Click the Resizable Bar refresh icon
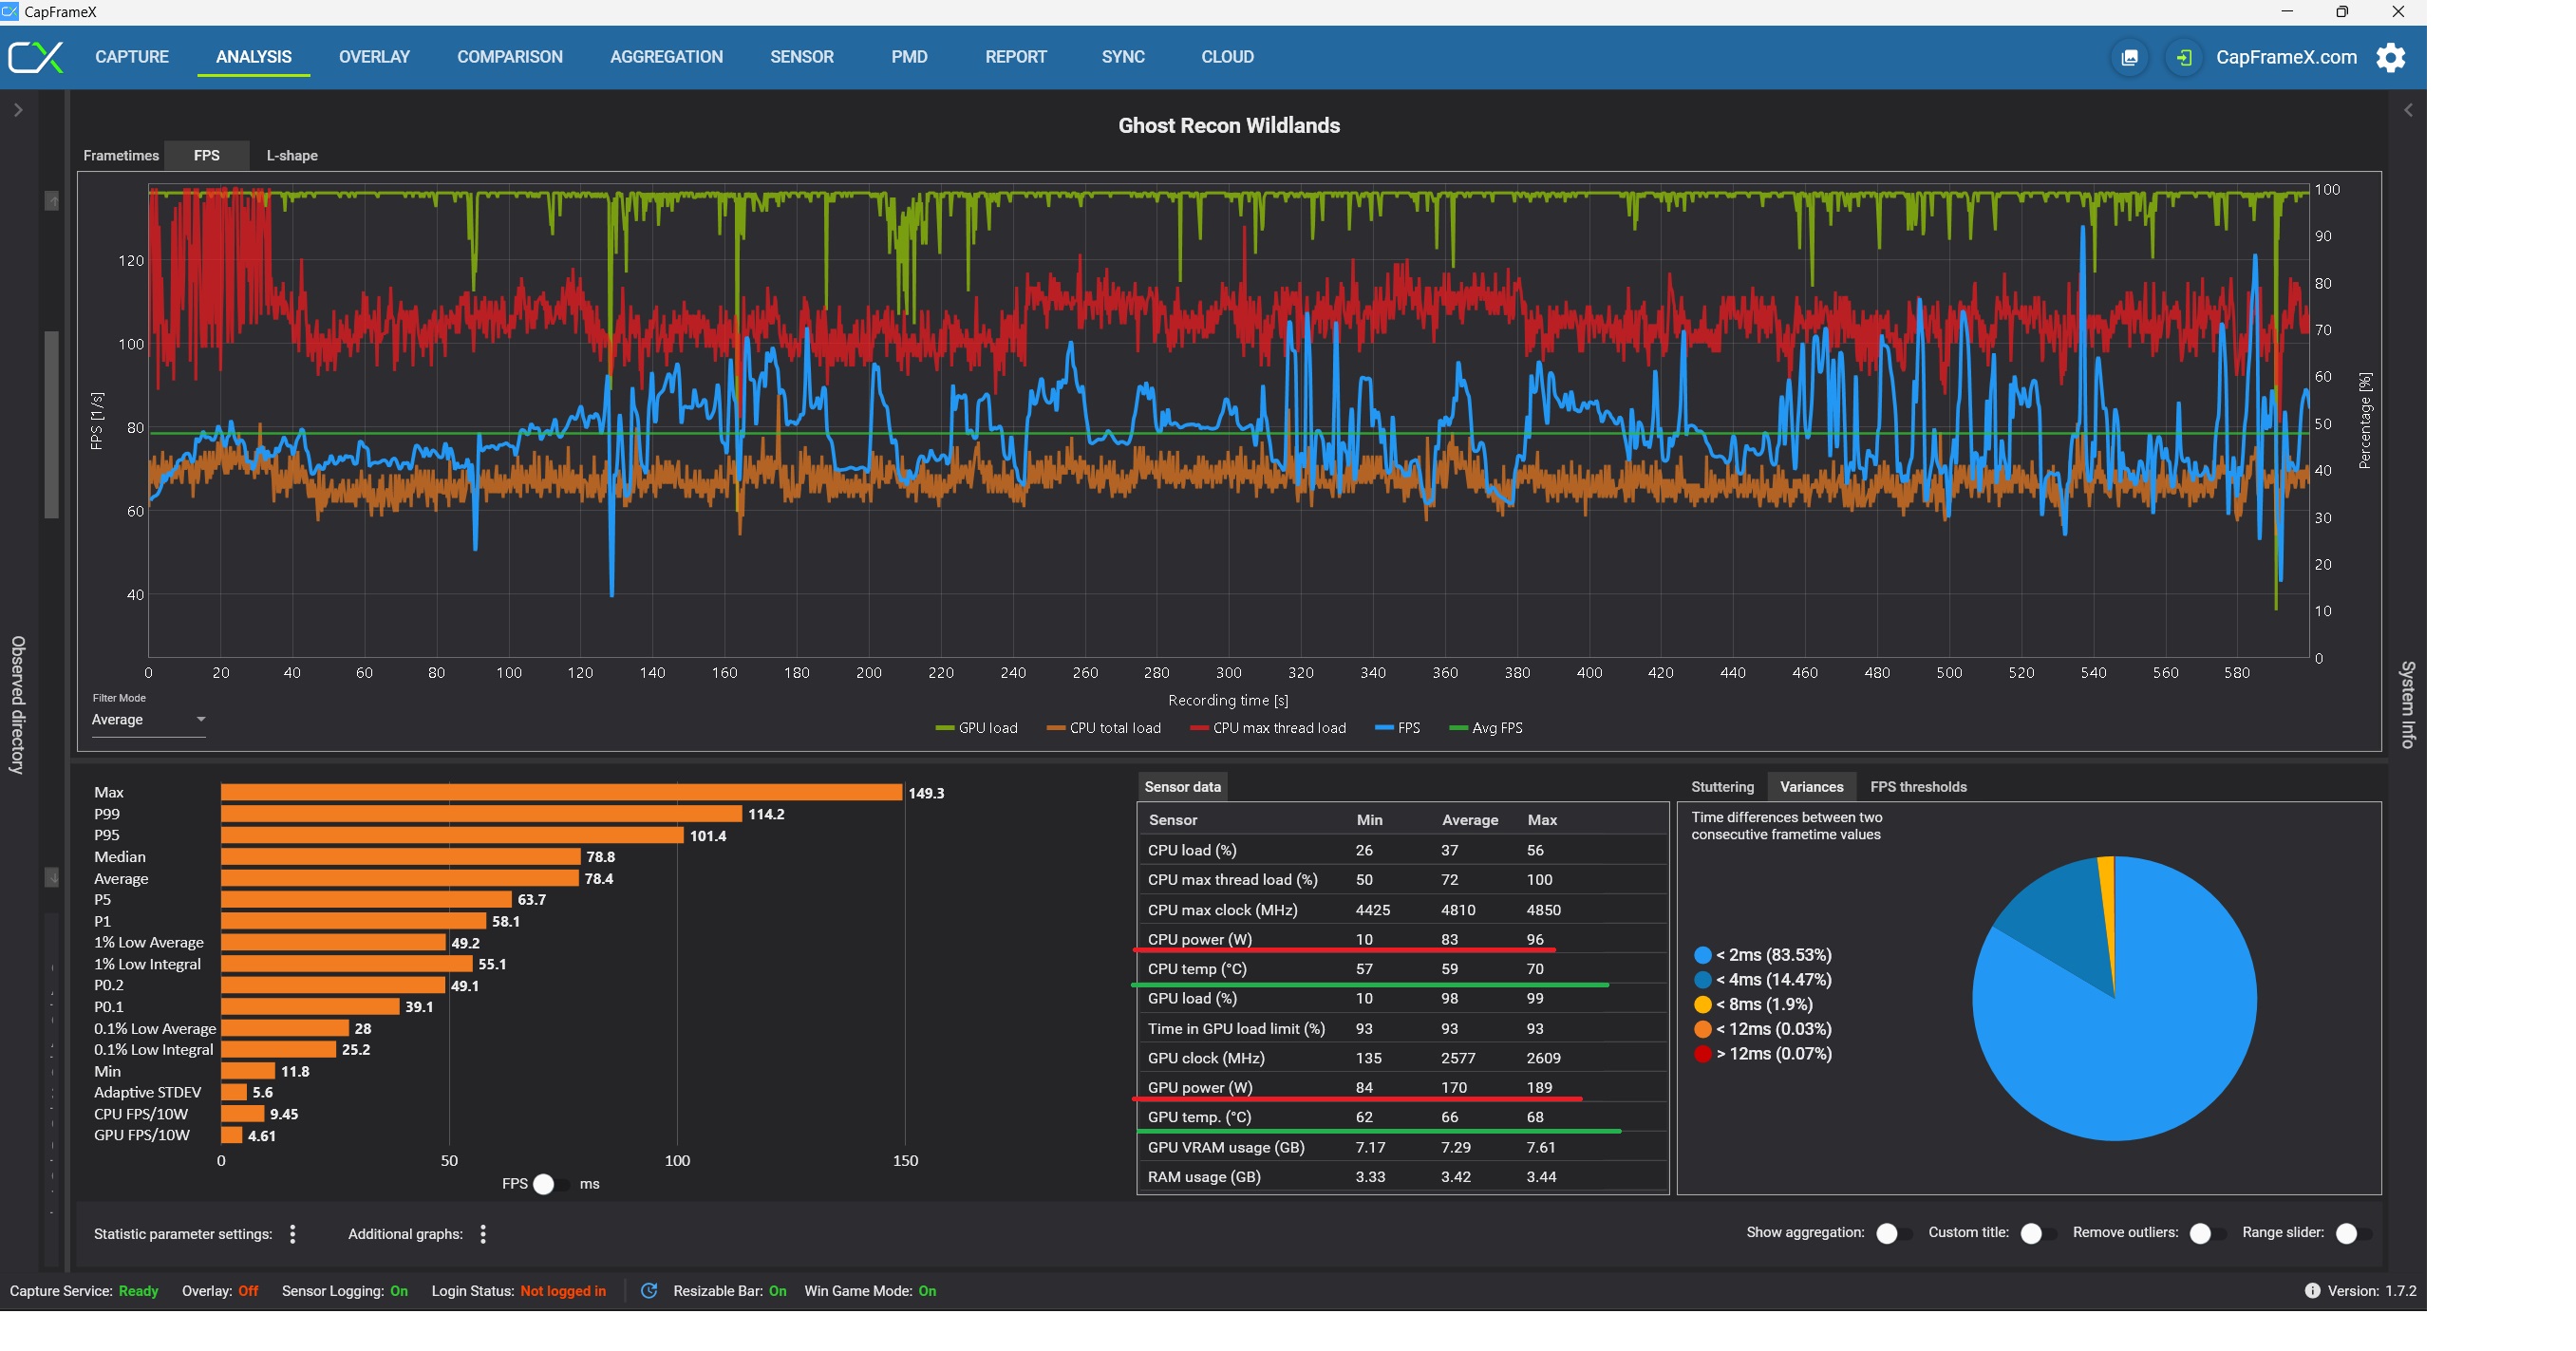 649,1291
